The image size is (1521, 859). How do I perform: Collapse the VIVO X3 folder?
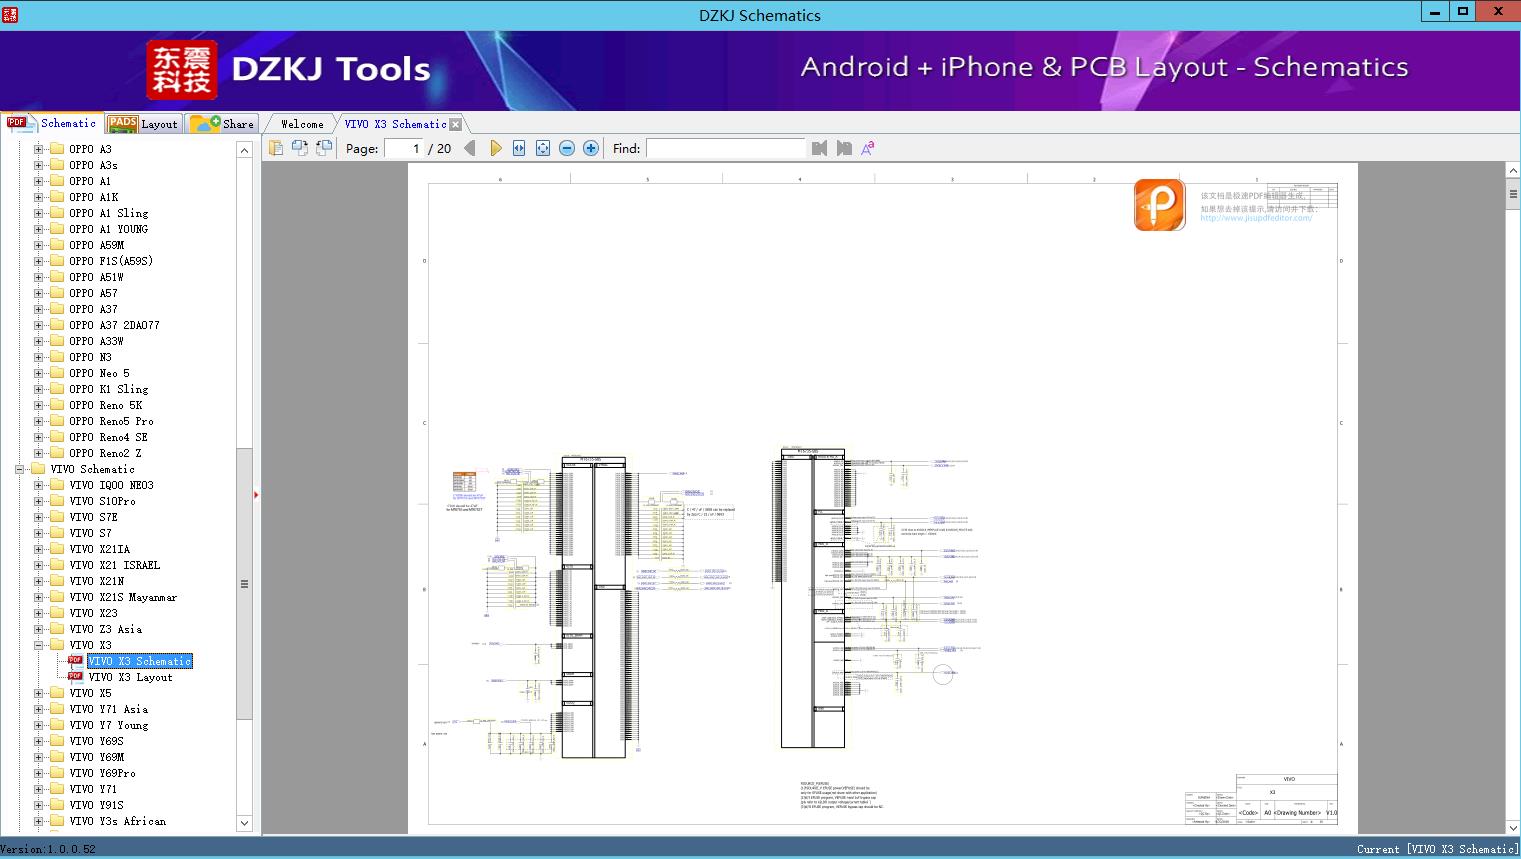(38, 645)
